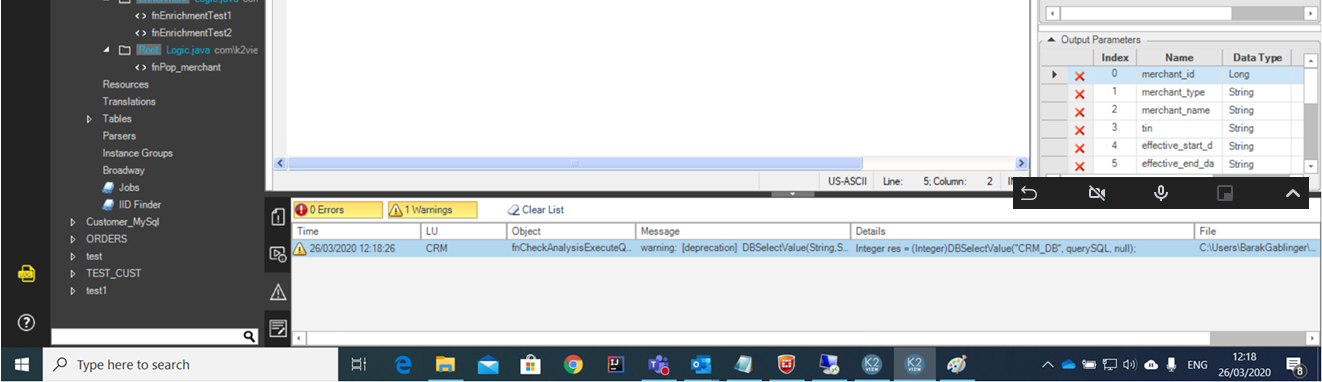The width and height of the screenshot is (1322, 382).
Task: Toggle the 1 Warnings filter
Action: (433, 210)
